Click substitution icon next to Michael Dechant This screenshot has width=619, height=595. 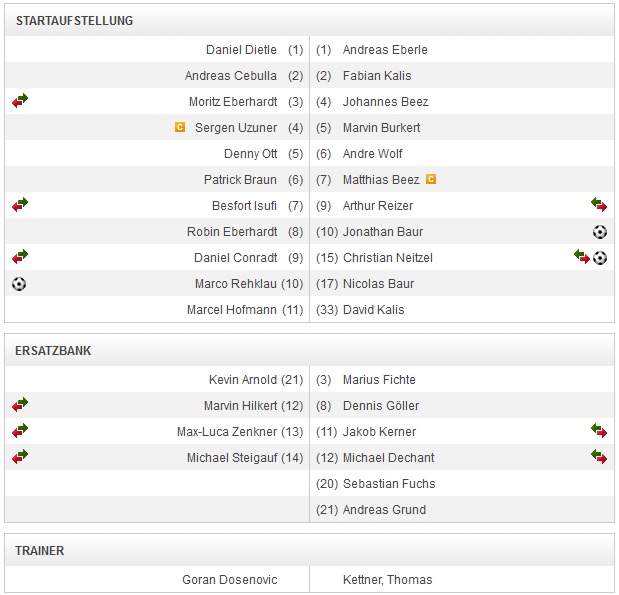tap(599, 457)
